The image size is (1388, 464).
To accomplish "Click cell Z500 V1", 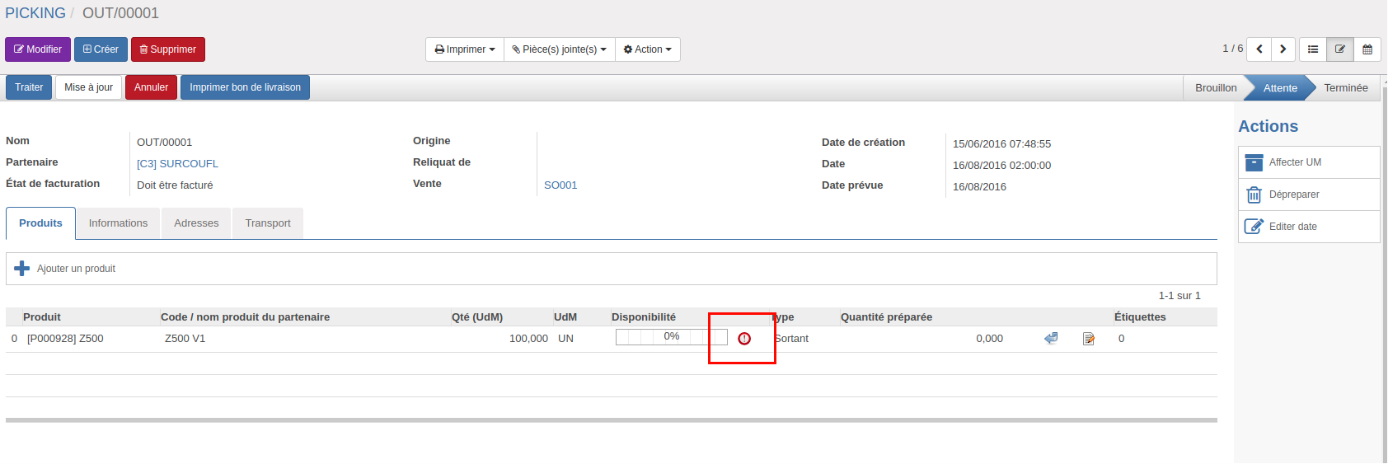I will [185, 339].
